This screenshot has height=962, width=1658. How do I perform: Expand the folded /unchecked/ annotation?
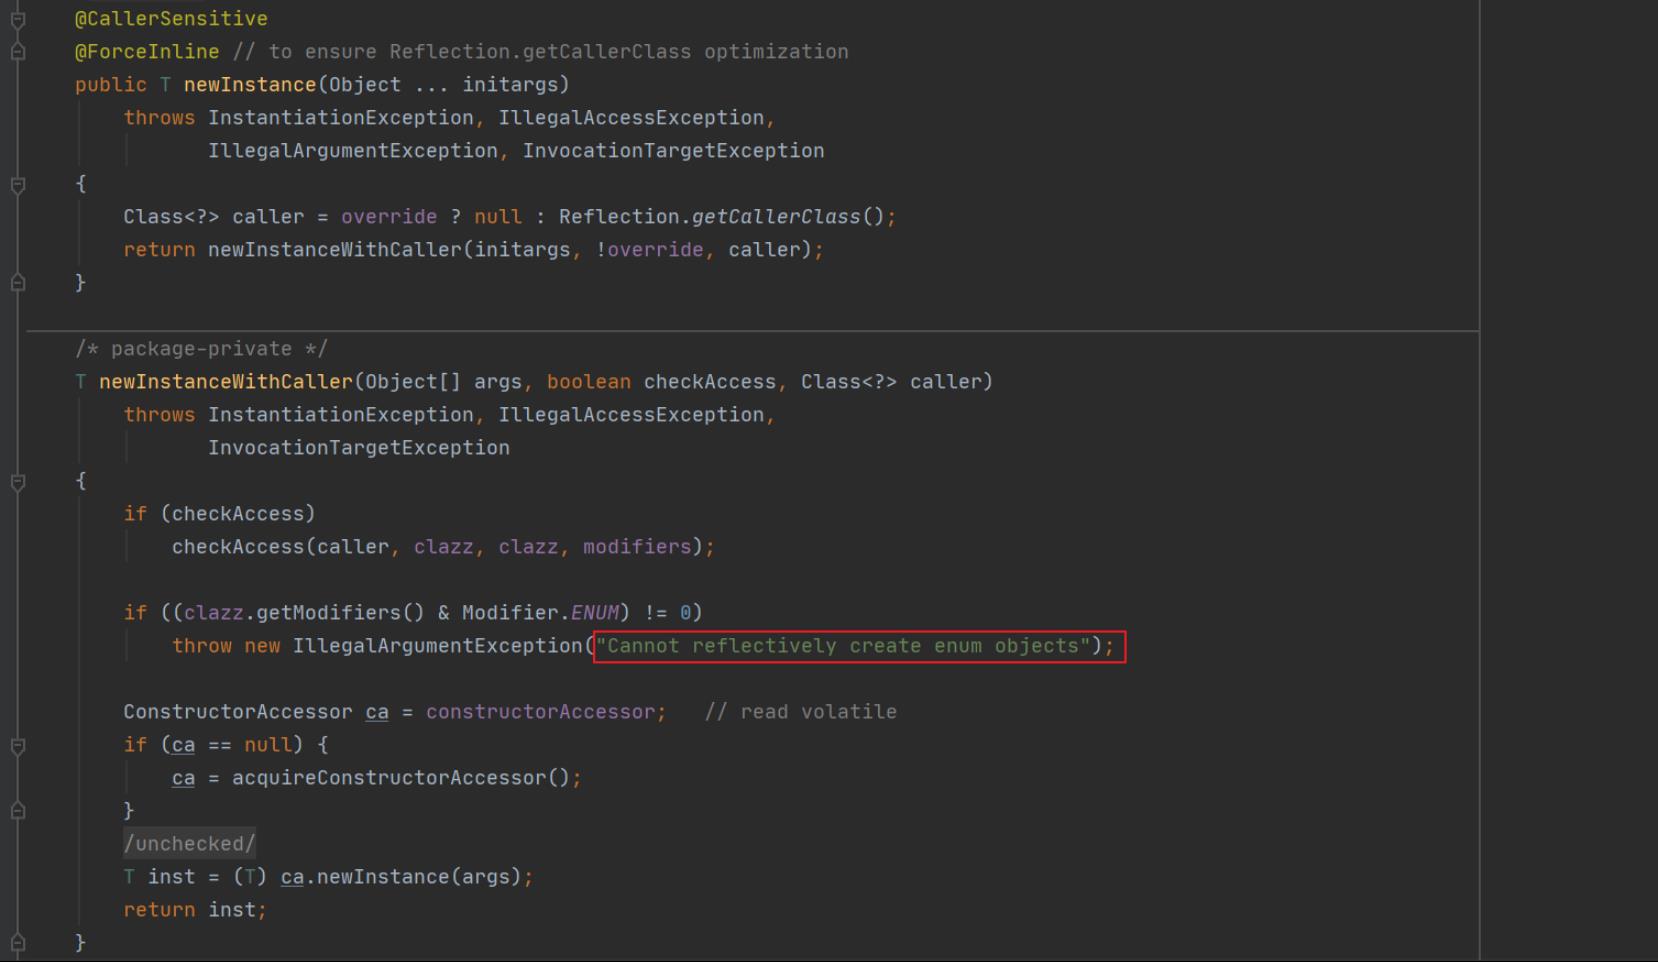[x=190, y=844]
